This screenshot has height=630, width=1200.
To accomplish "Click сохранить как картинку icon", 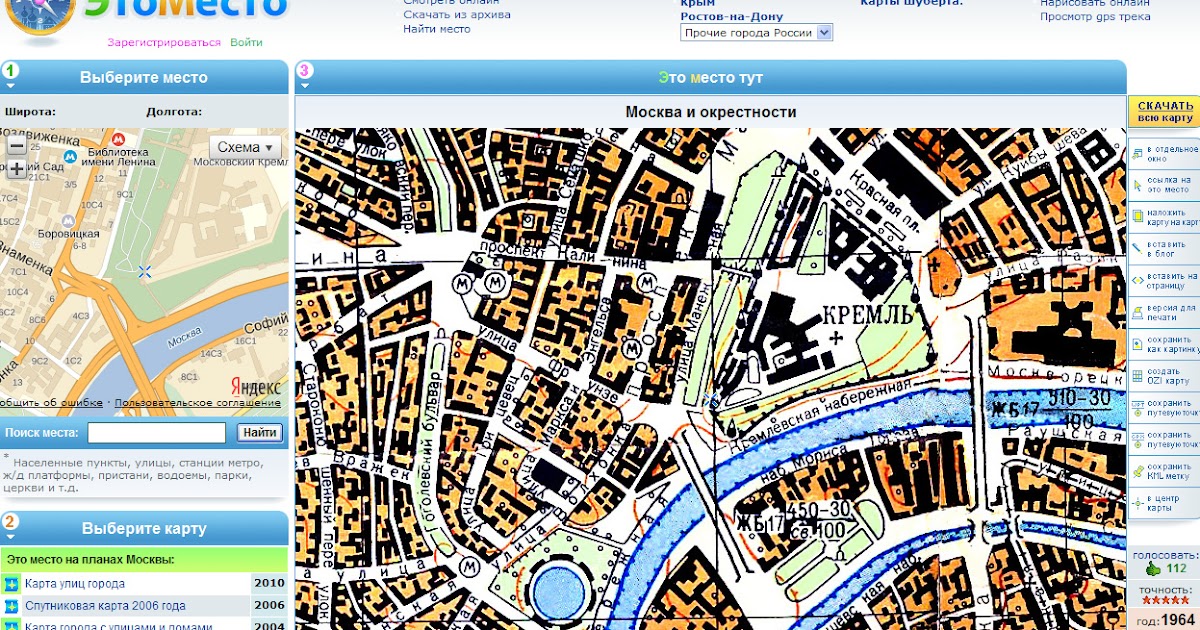I will [1138, 343].
